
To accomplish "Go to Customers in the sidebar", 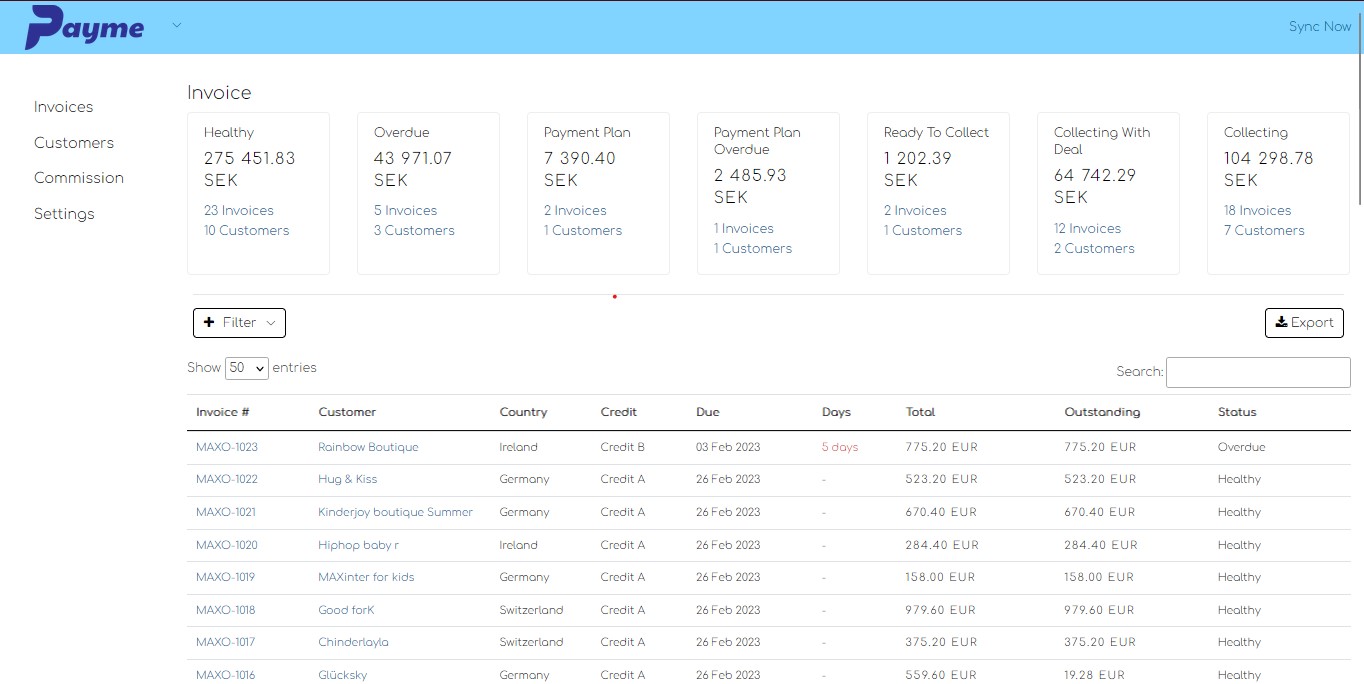I will (74, 143).
